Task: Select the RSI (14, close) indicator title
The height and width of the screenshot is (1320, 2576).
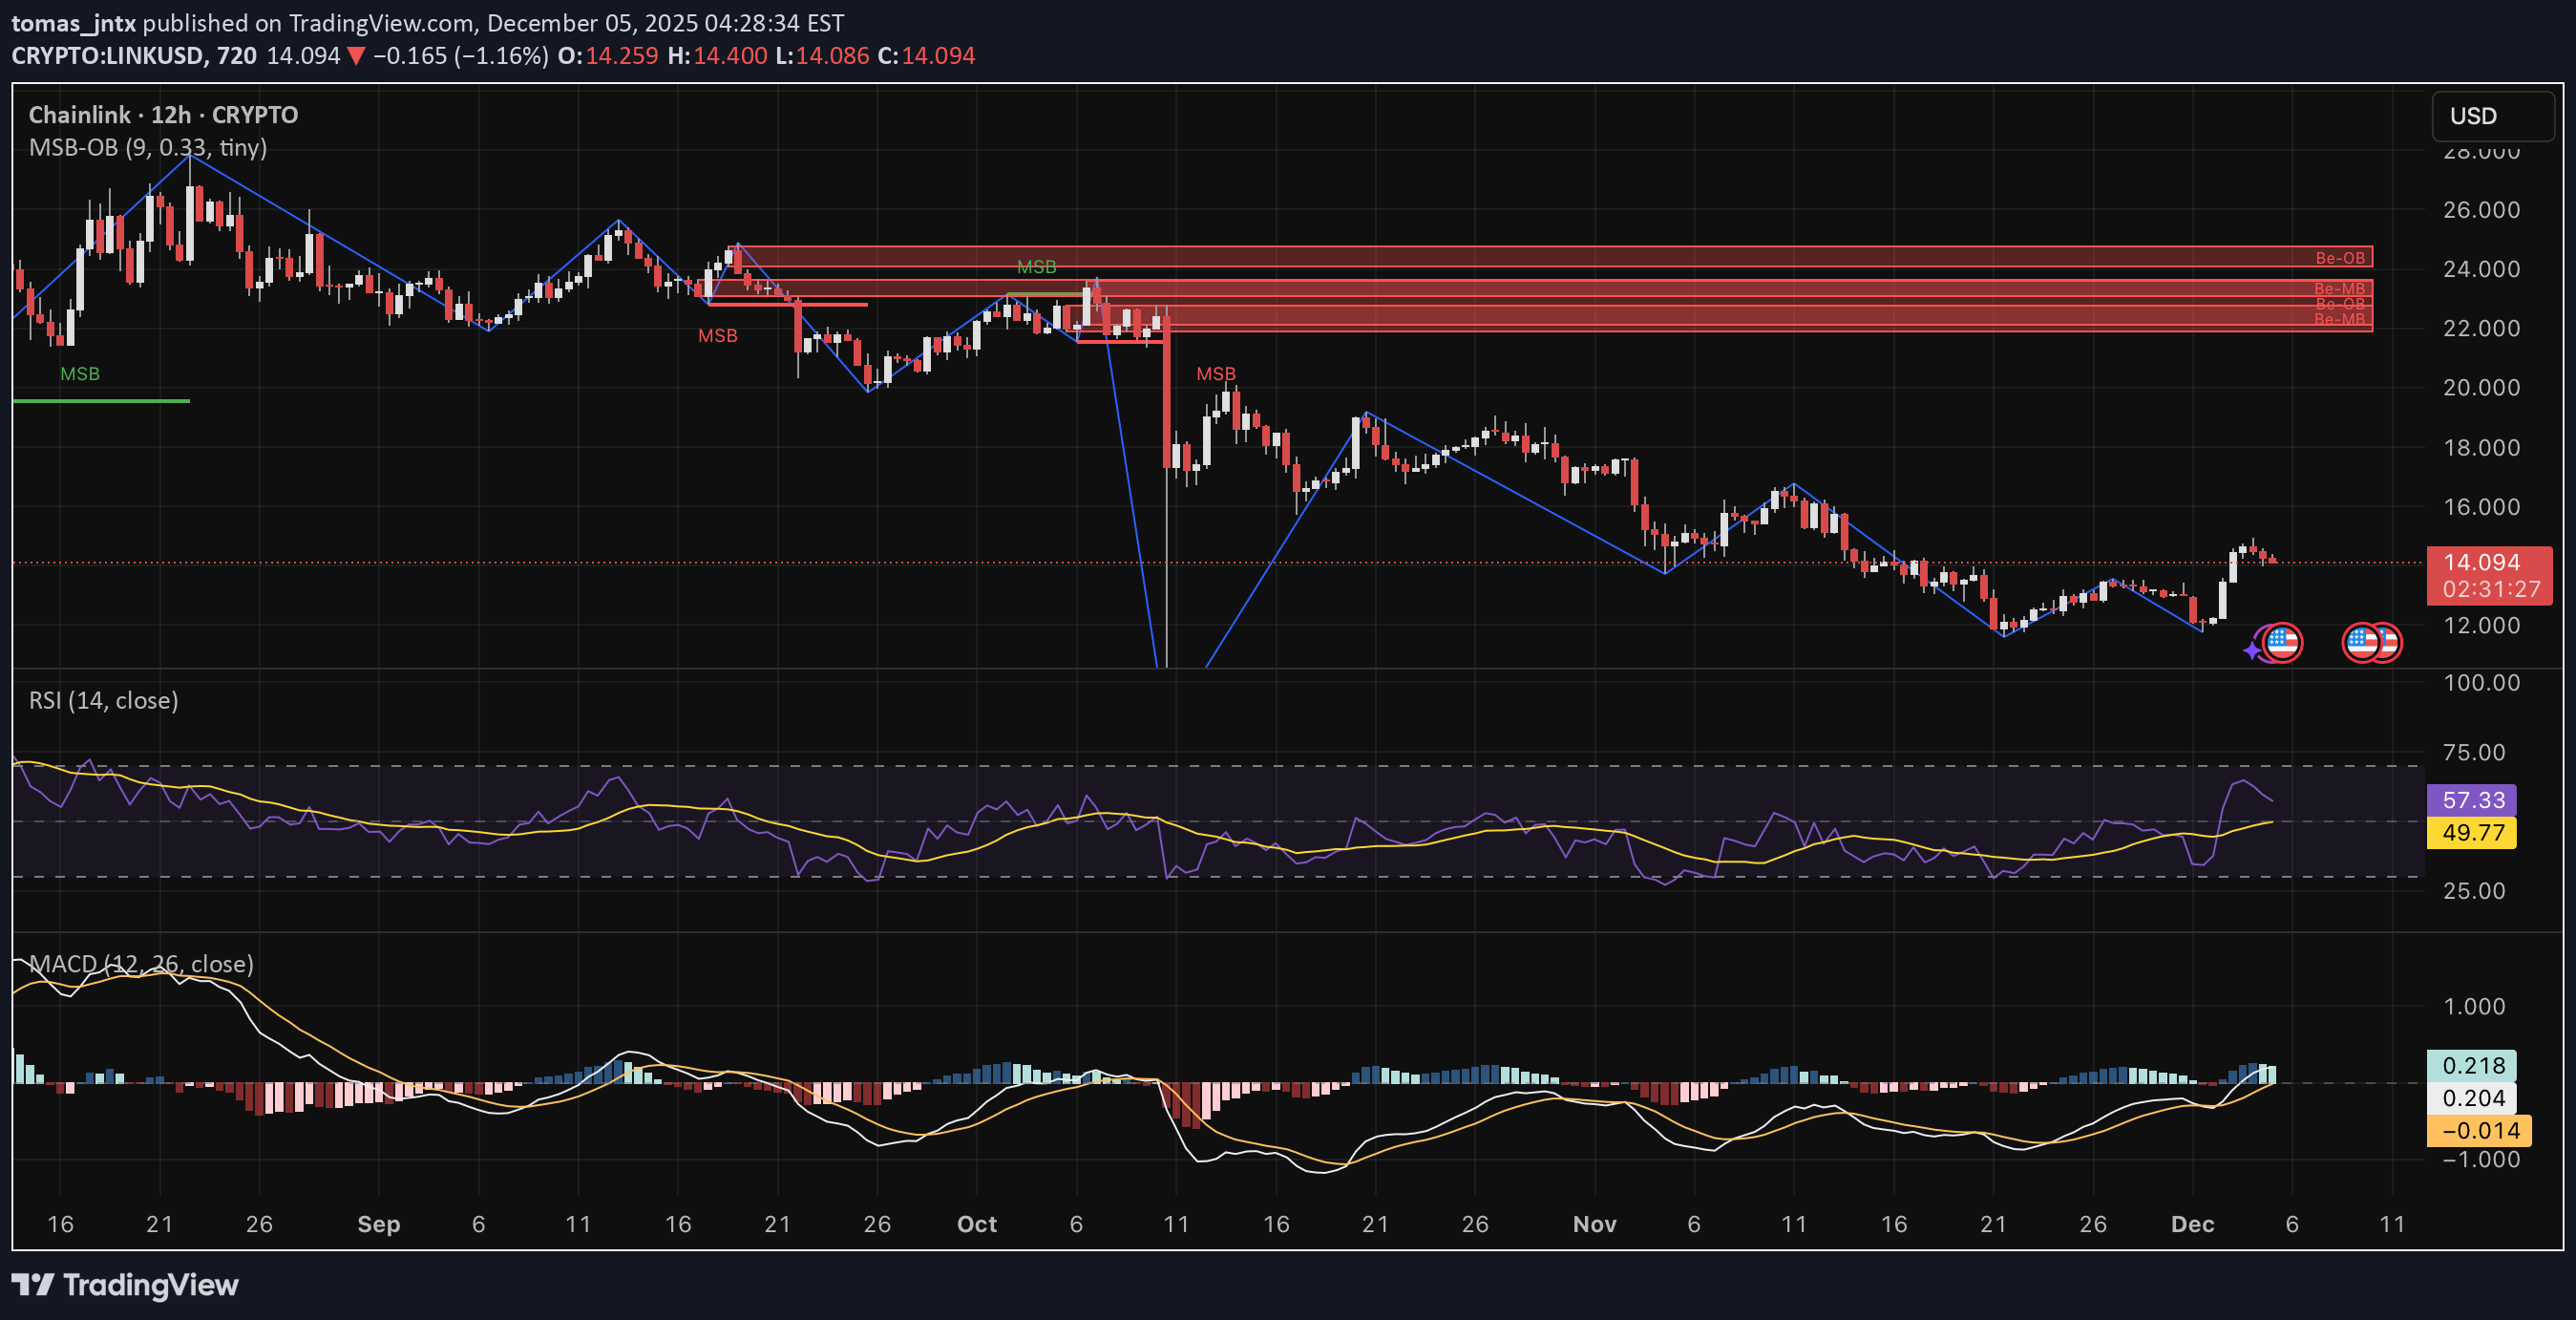Action: coord(104,700)
